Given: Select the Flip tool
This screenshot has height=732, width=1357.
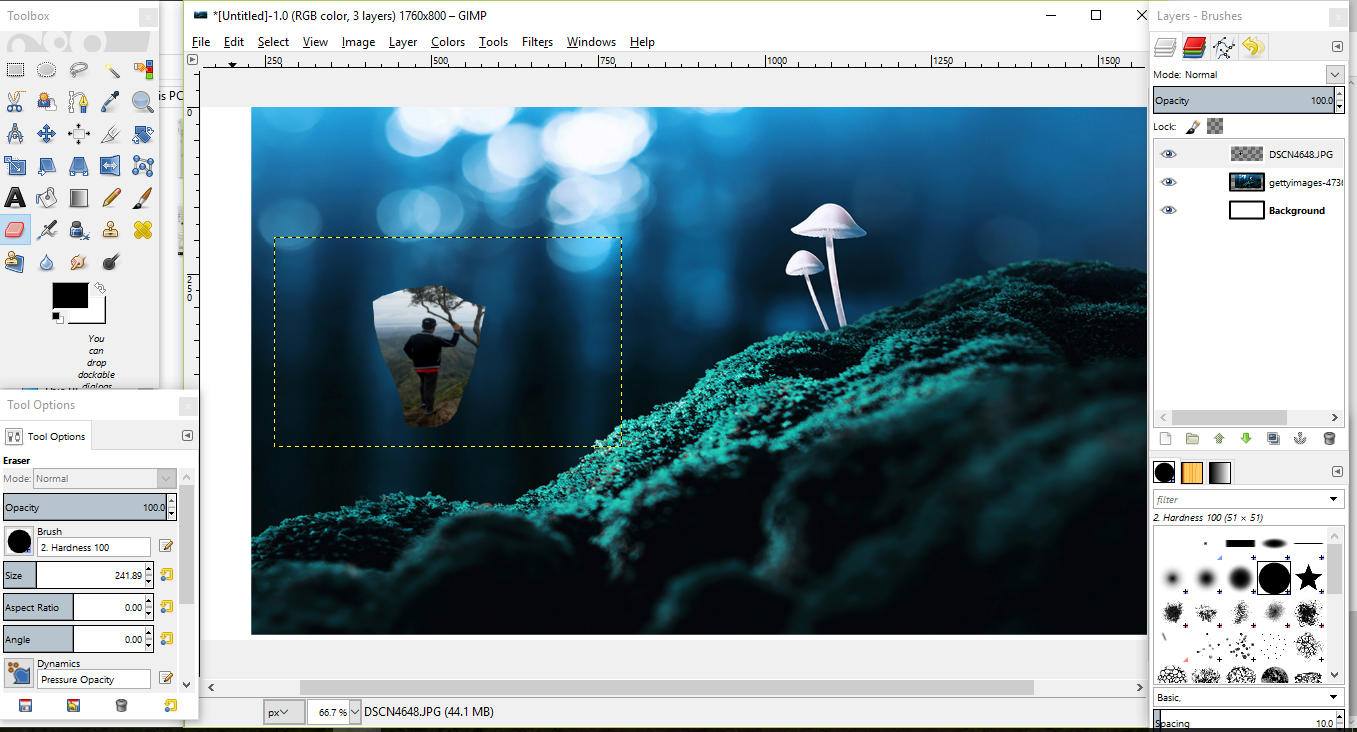Looking at the screenshot, I should [111, 166].
